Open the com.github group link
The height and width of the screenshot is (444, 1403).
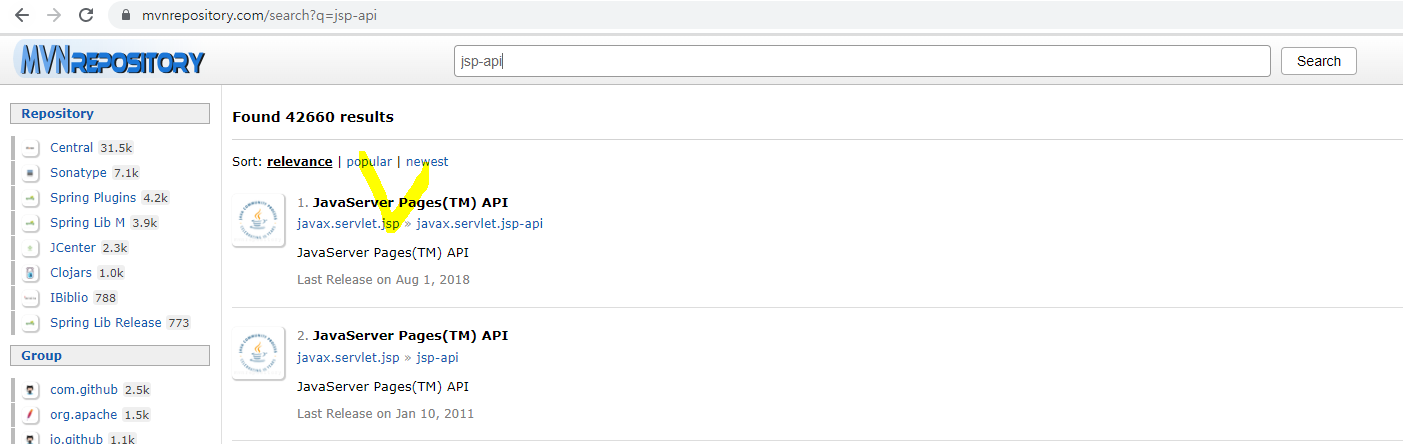coord(84,390)
